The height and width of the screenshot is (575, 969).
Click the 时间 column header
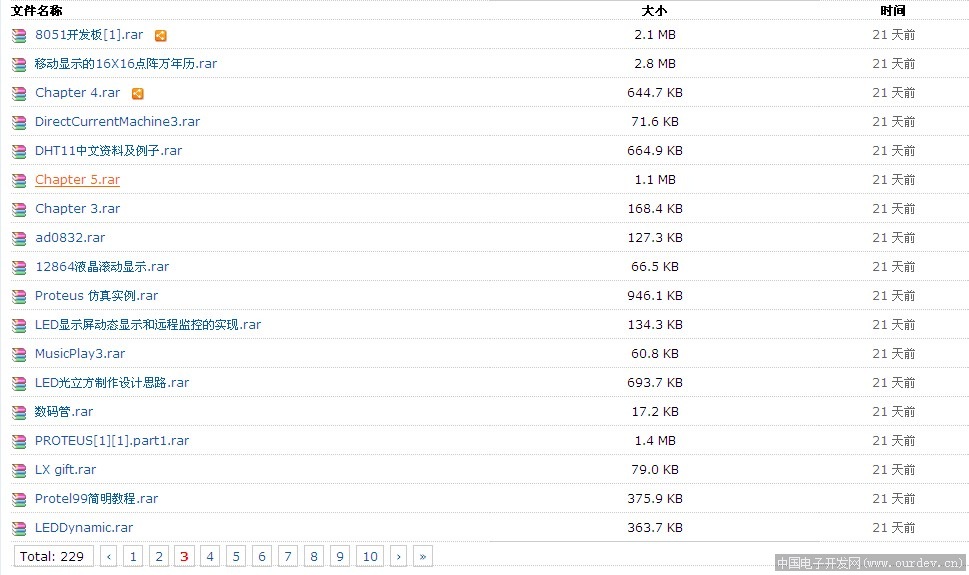click(x=893, y=11)
